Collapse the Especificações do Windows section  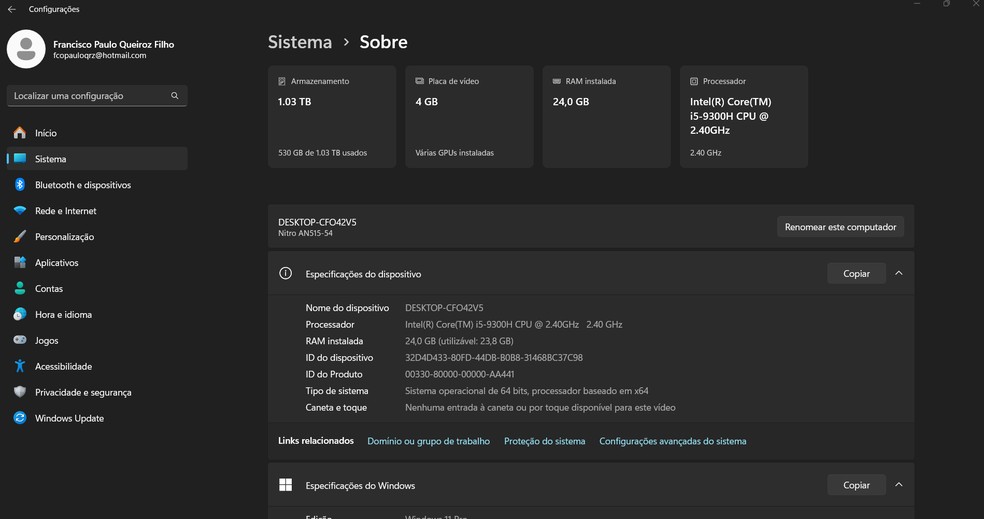click(x=898, y=485)
